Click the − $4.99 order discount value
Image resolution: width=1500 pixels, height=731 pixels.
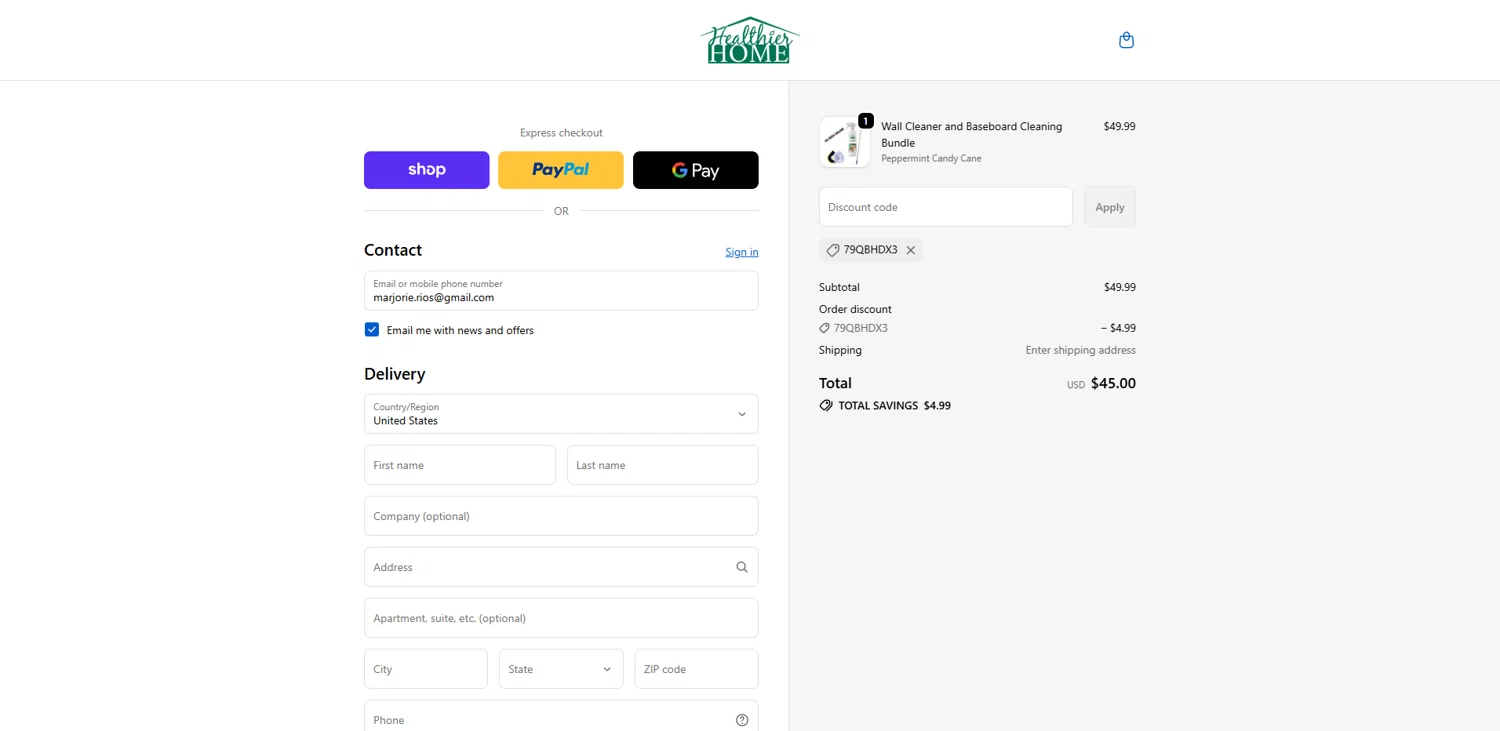(x=1118, y=328)
